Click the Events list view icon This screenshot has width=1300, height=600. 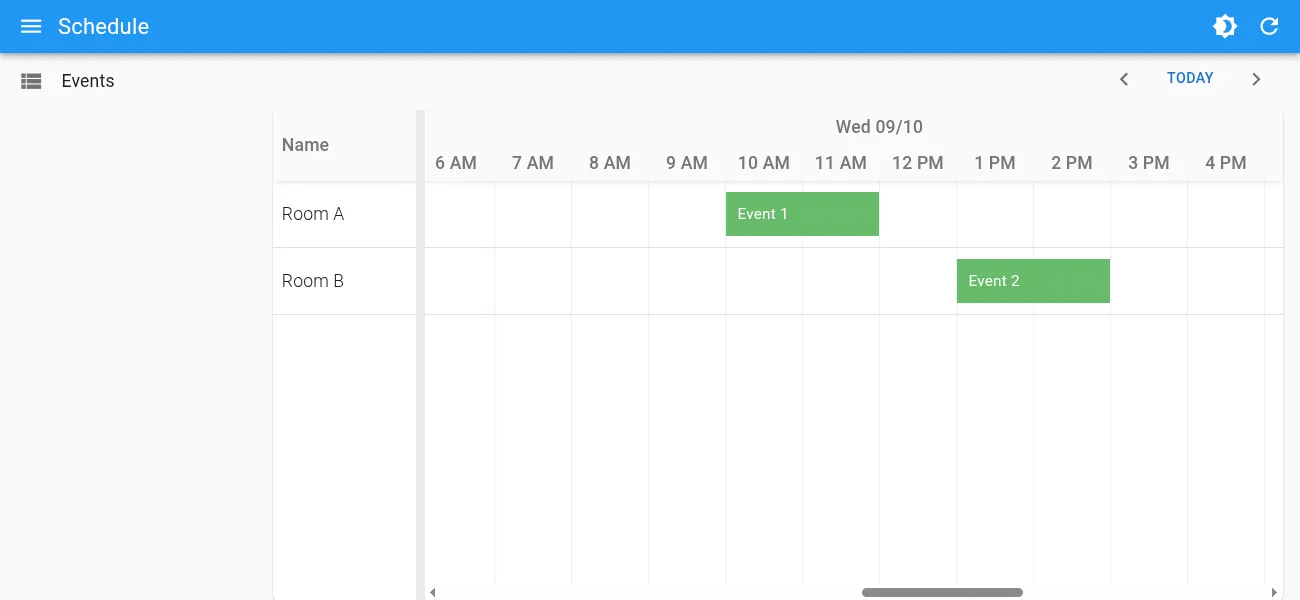point(31,80)
